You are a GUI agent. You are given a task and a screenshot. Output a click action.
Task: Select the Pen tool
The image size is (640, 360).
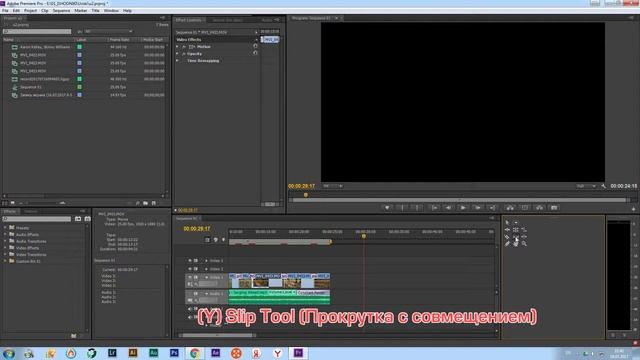coord(507,244)
